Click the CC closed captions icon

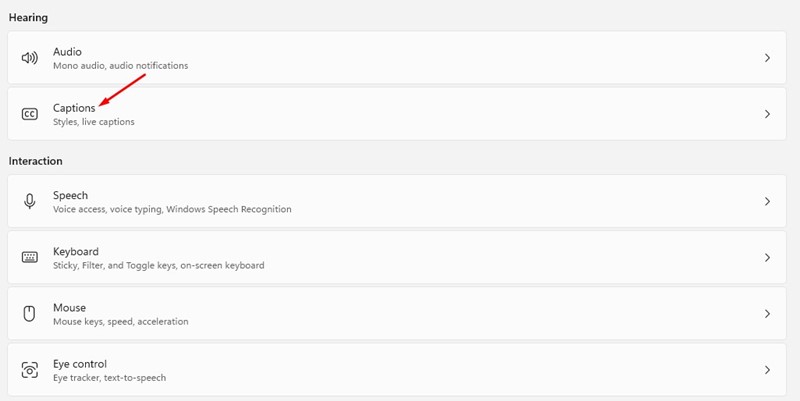click(30, 114)
